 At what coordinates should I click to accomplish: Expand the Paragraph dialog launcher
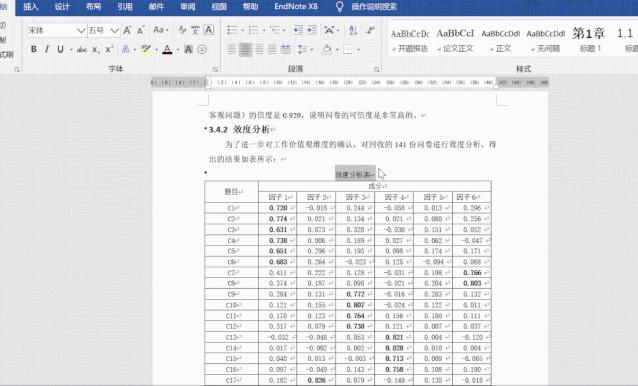coord(377,69)
